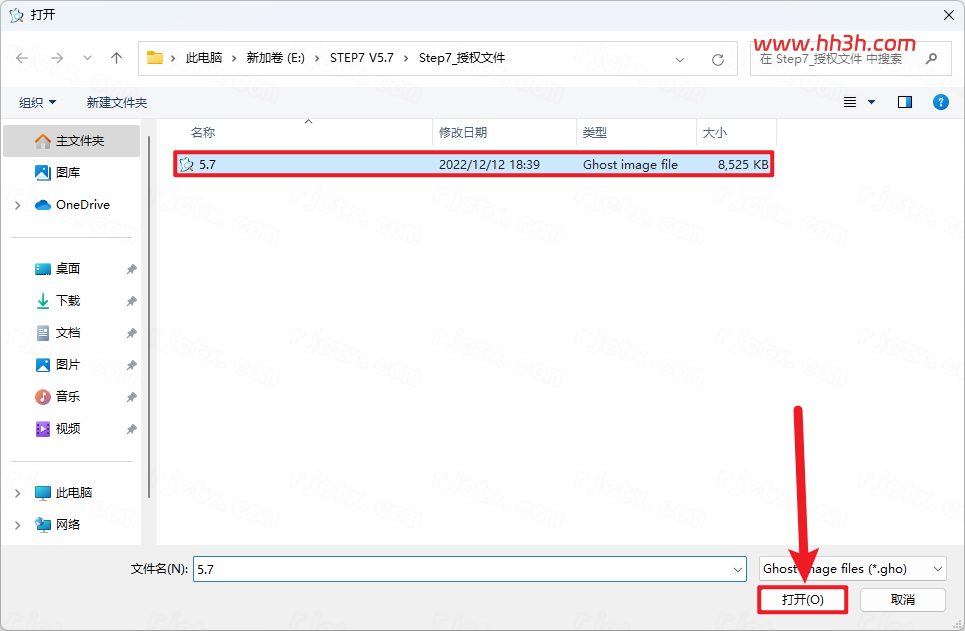The height and width of the screenshot is (631, 965).
Task: Expand the 网络 tree node
Action: click(x=18, y=525)
